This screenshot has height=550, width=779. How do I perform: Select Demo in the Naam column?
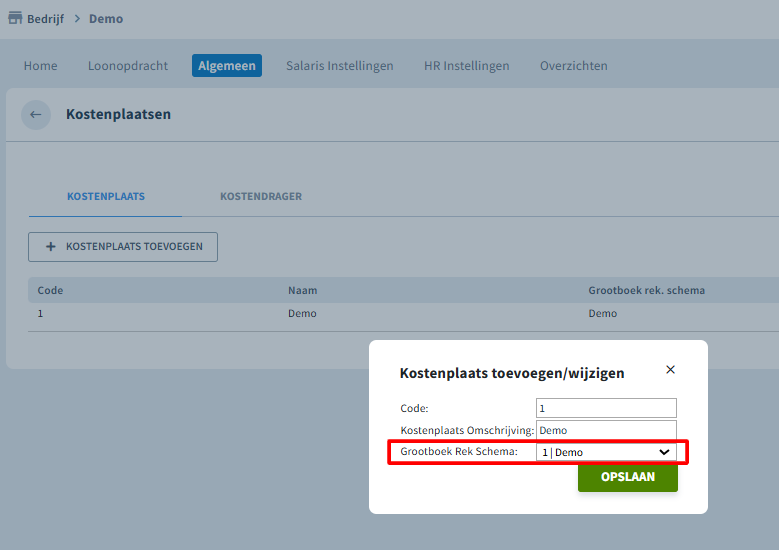tap(302, 314)
